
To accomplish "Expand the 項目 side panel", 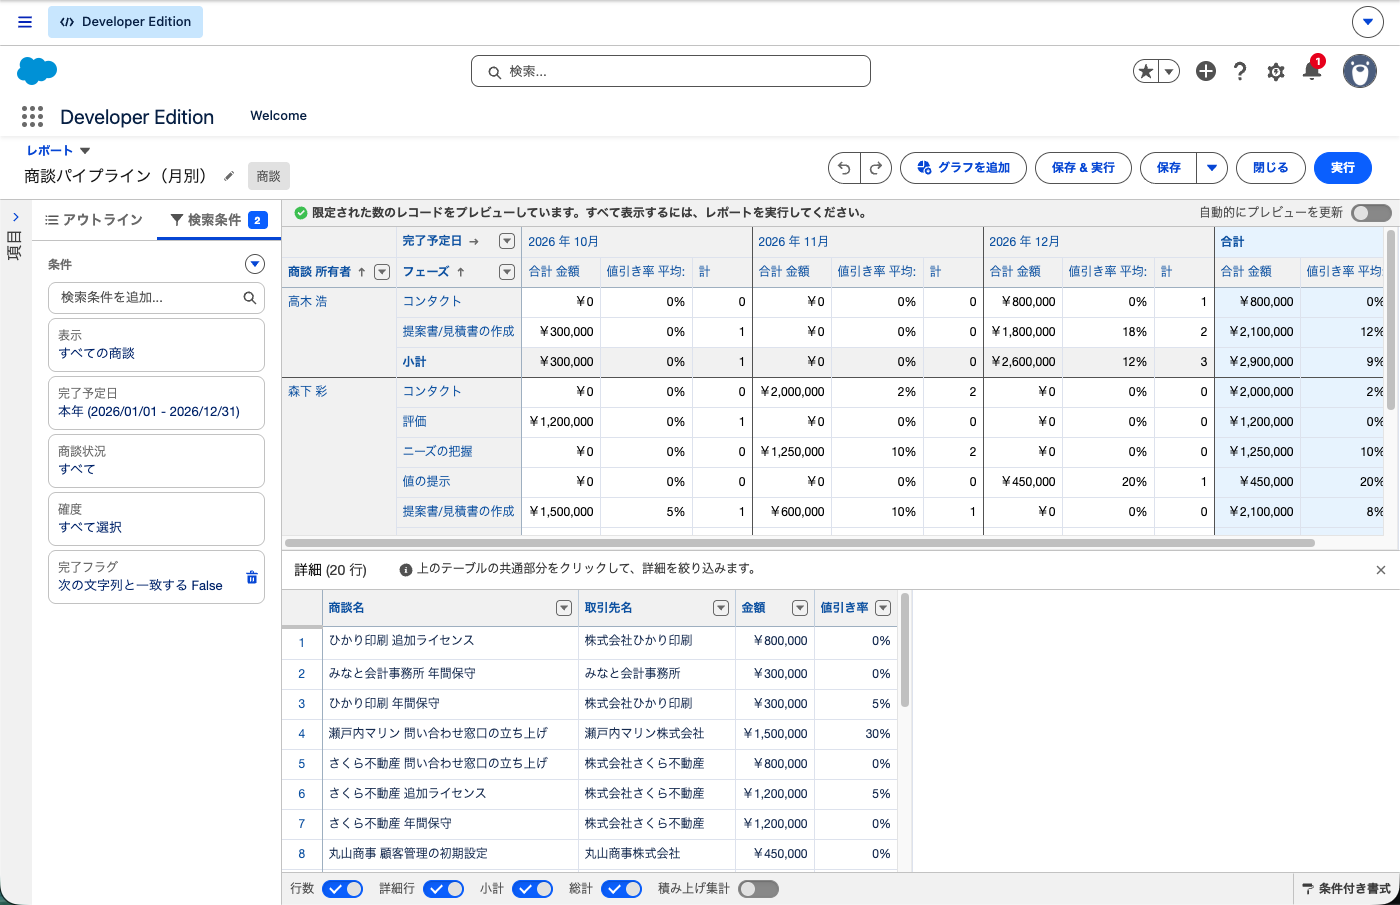I will [x=15, y=217].
